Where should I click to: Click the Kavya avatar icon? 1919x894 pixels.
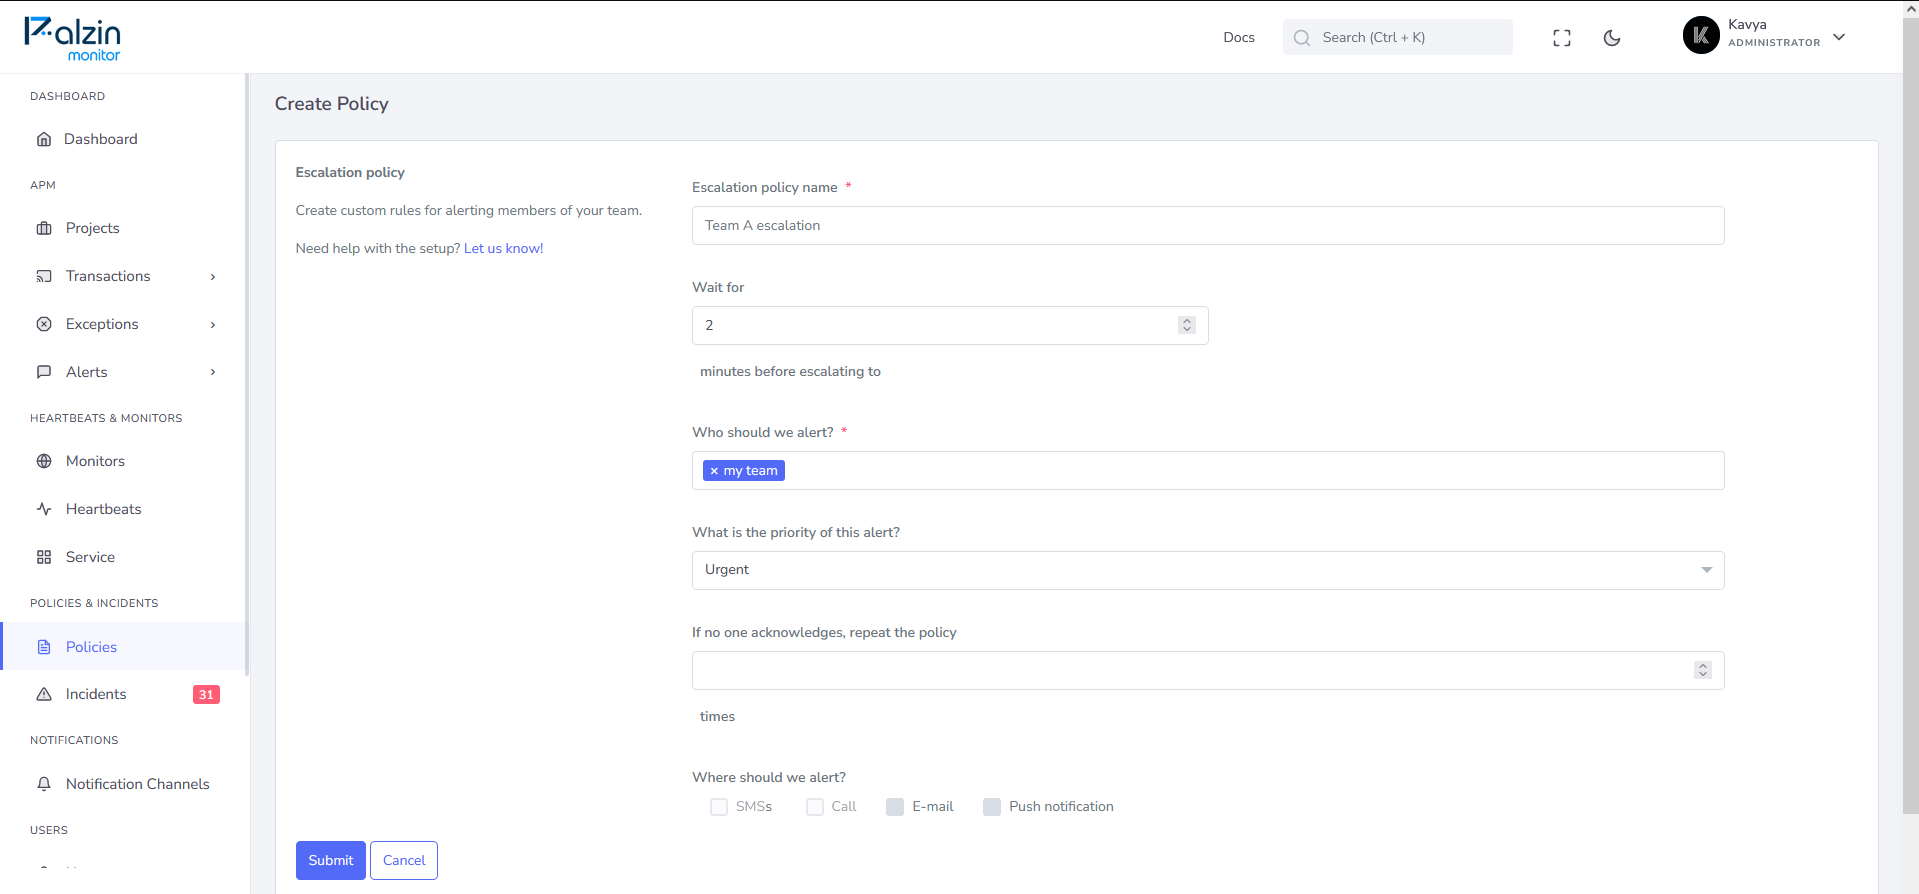click(x=1701, y=35)
